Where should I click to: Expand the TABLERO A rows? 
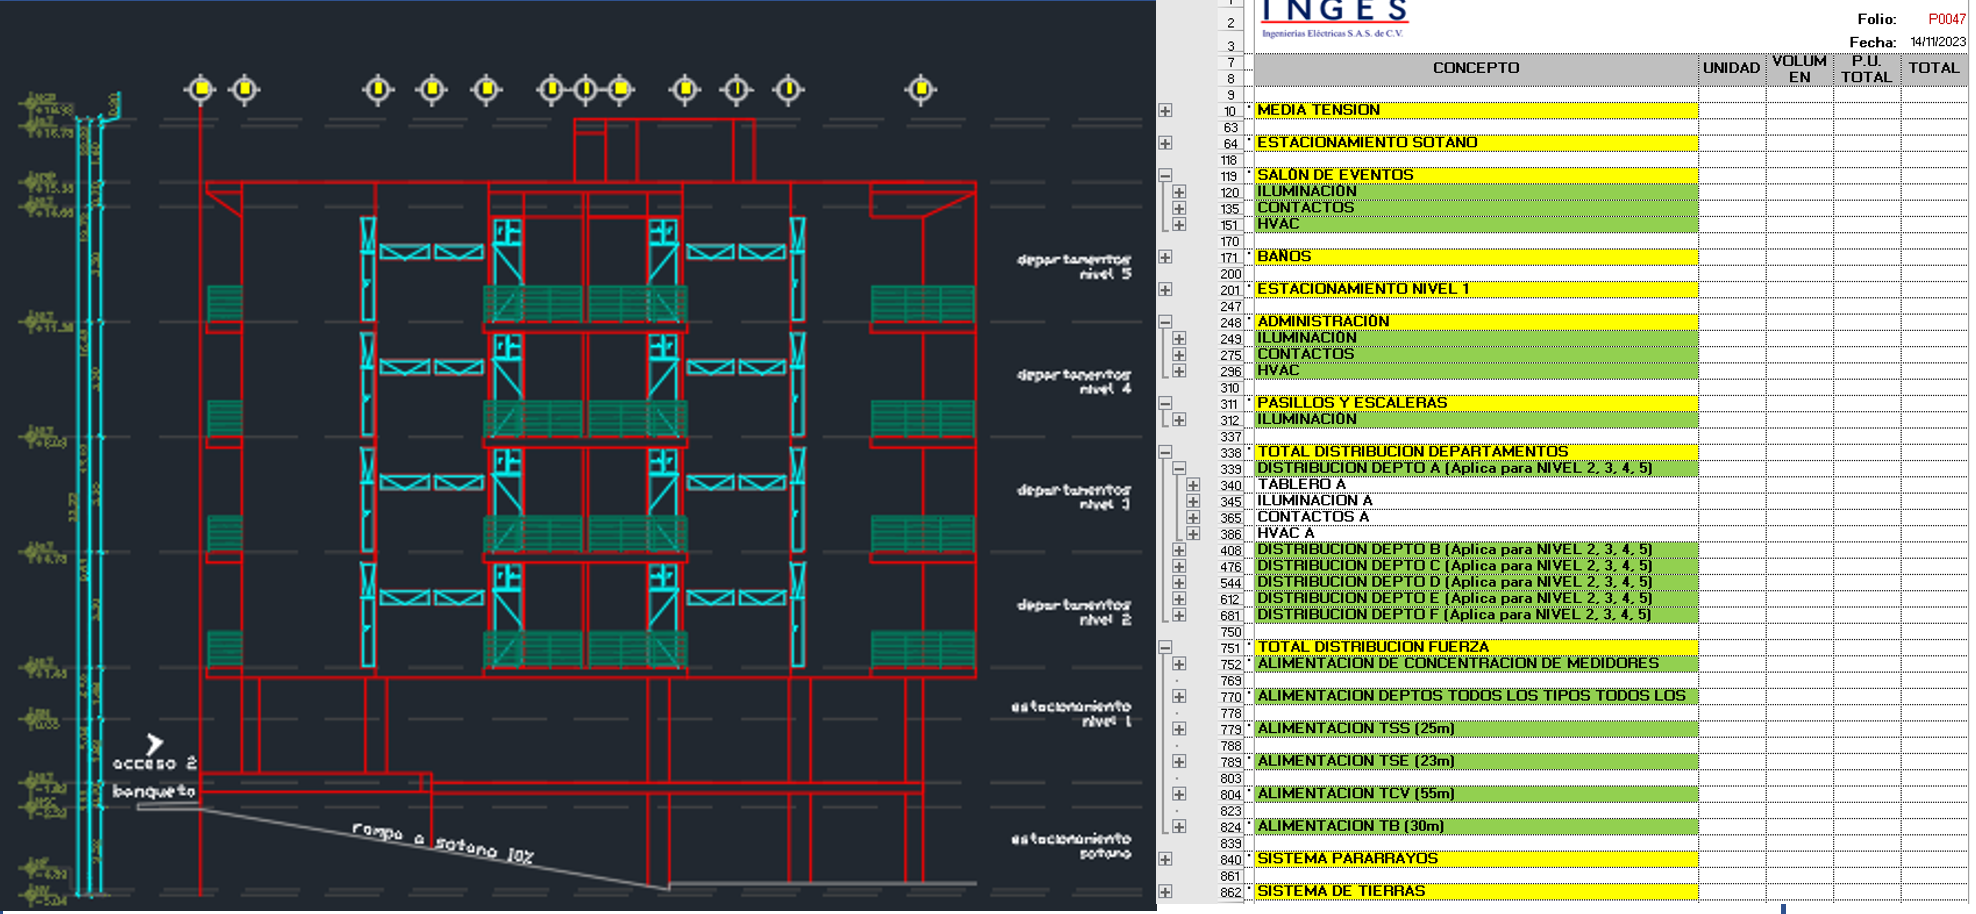(x=1193, y=486)
